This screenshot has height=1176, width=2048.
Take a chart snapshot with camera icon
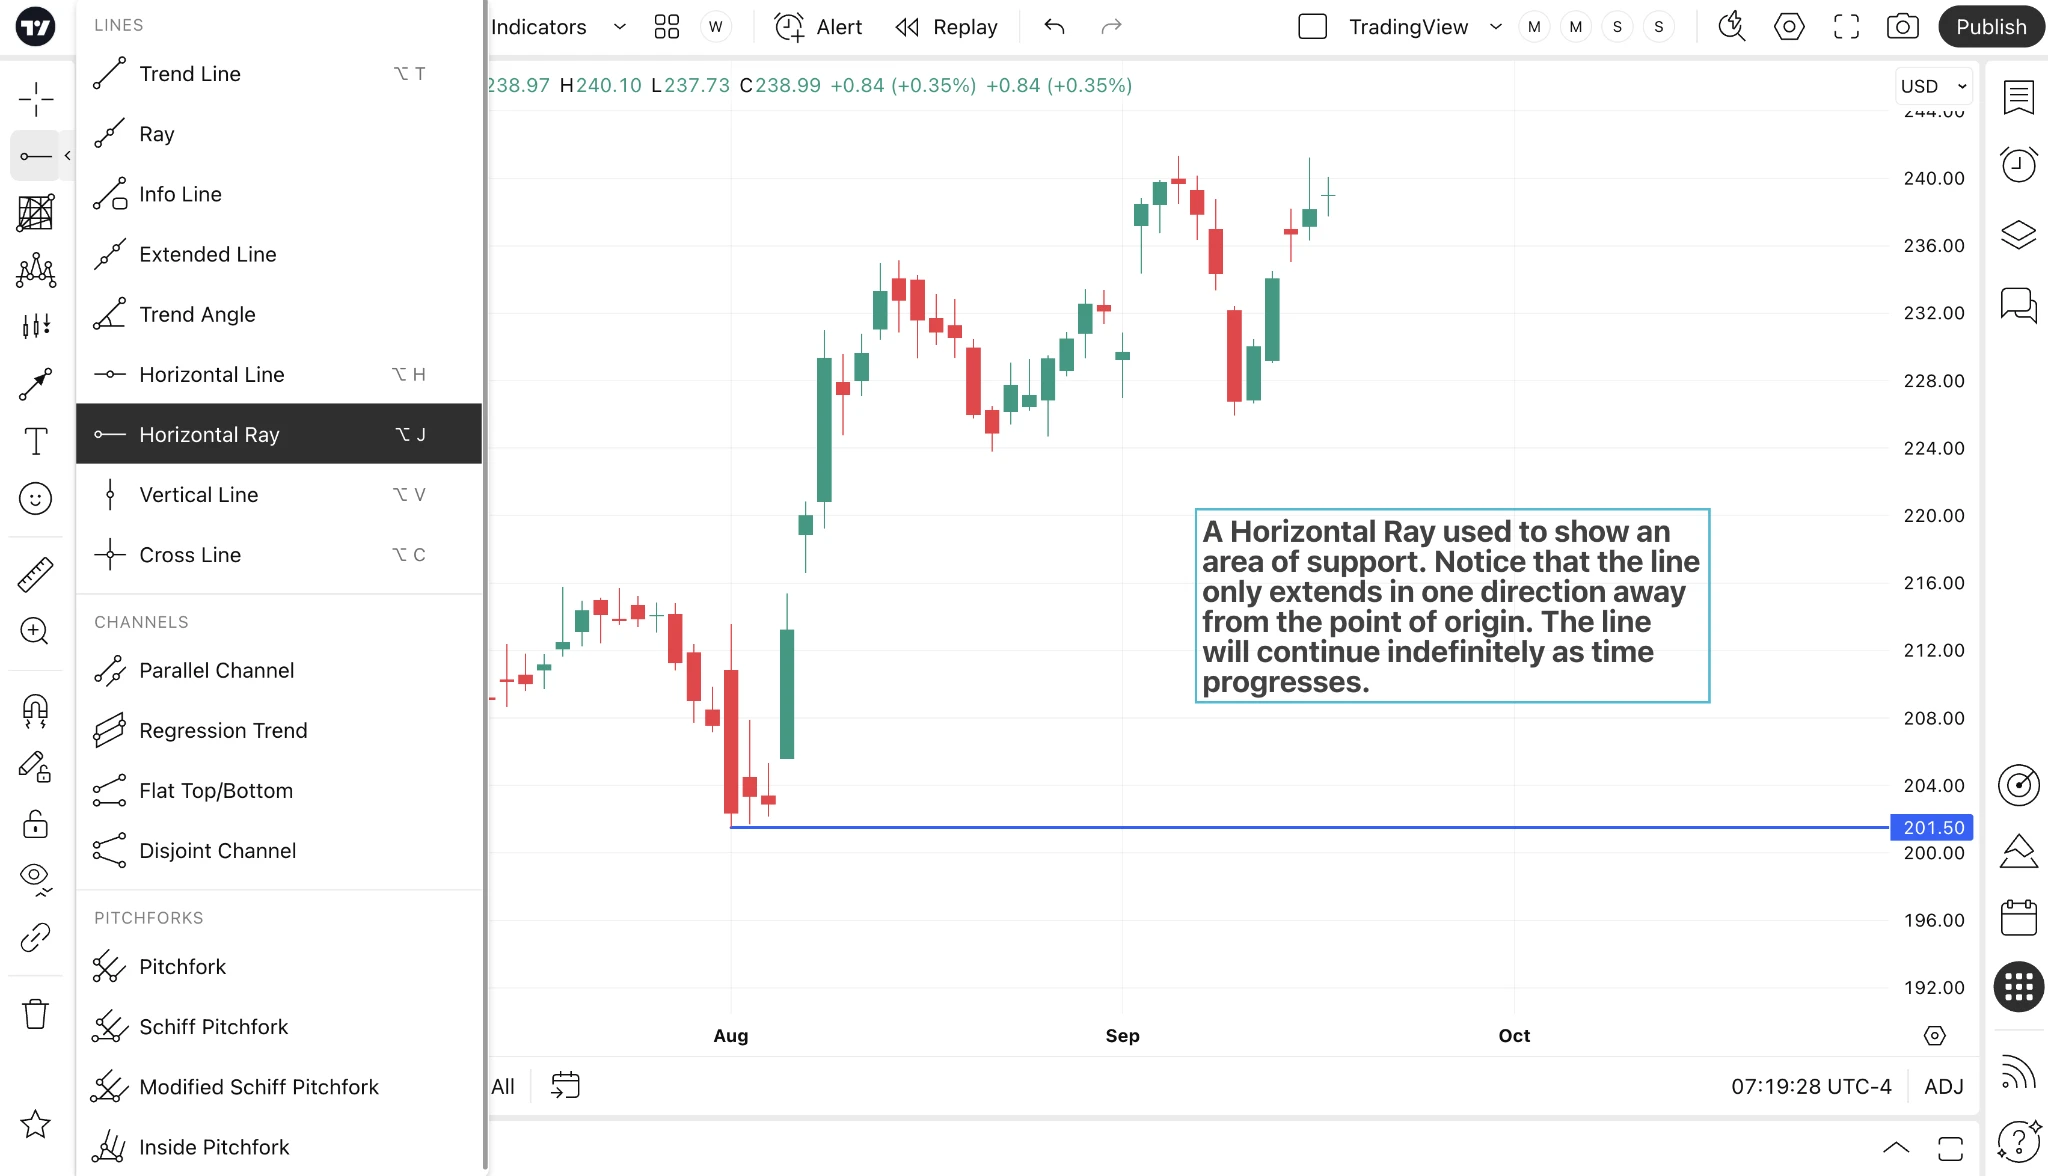[x=1902, y=27]
